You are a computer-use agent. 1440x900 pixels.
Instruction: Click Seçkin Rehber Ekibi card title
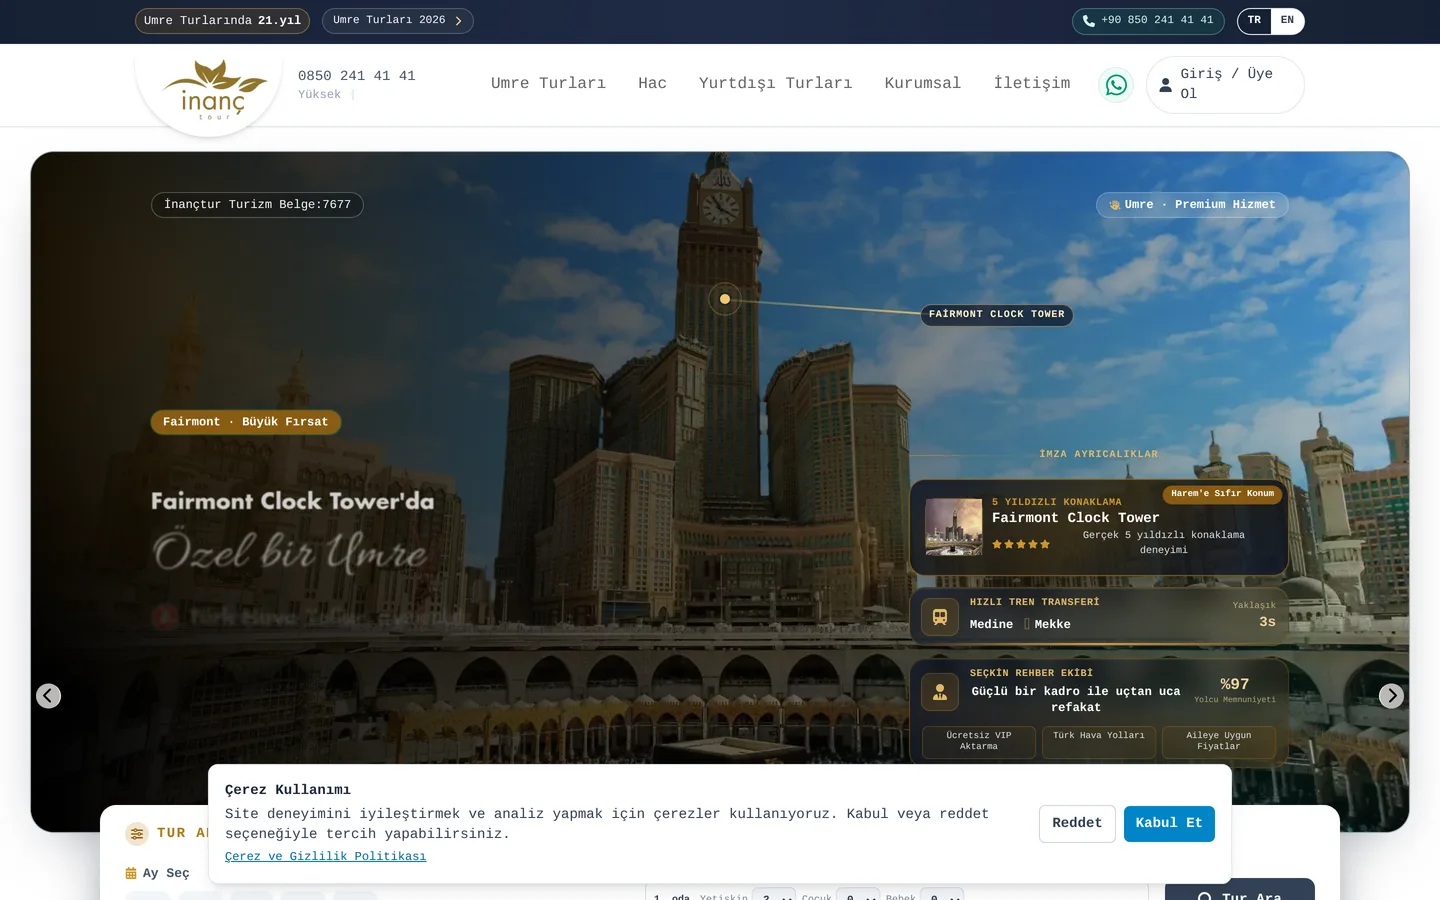(1031, 674)
